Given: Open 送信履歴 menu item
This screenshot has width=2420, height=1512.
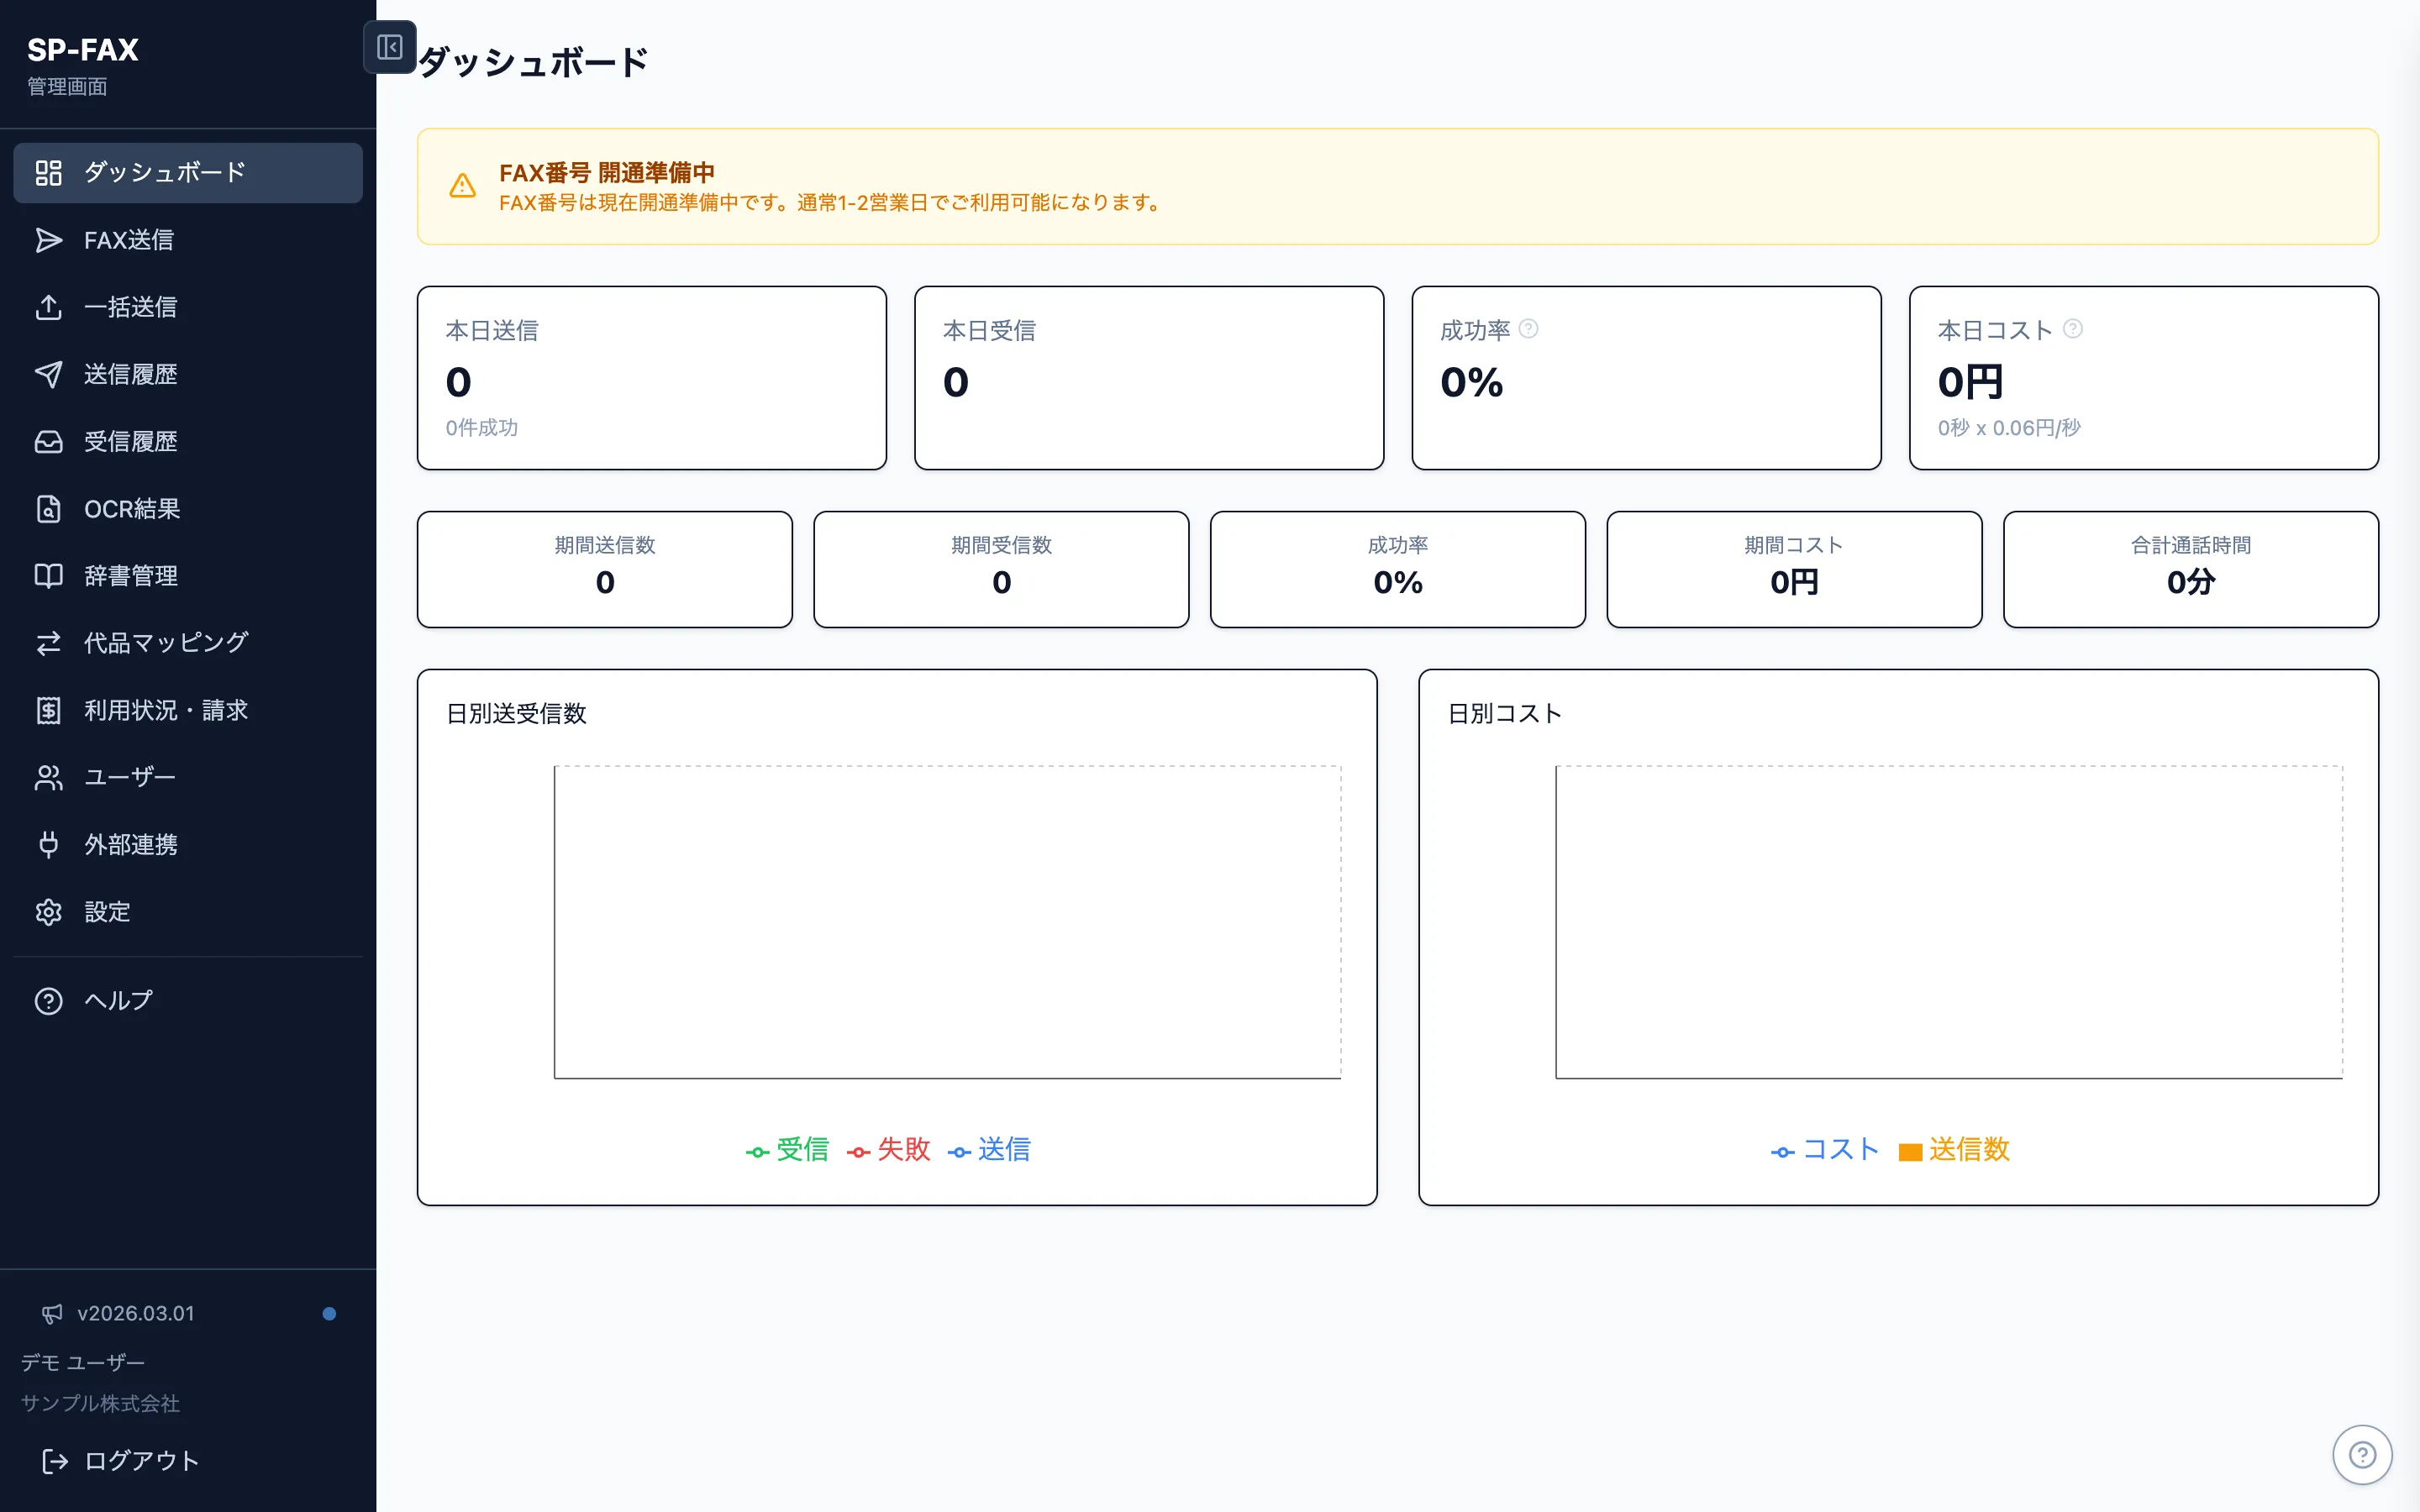Looking at the screenshot, I should tap(130, 374).
